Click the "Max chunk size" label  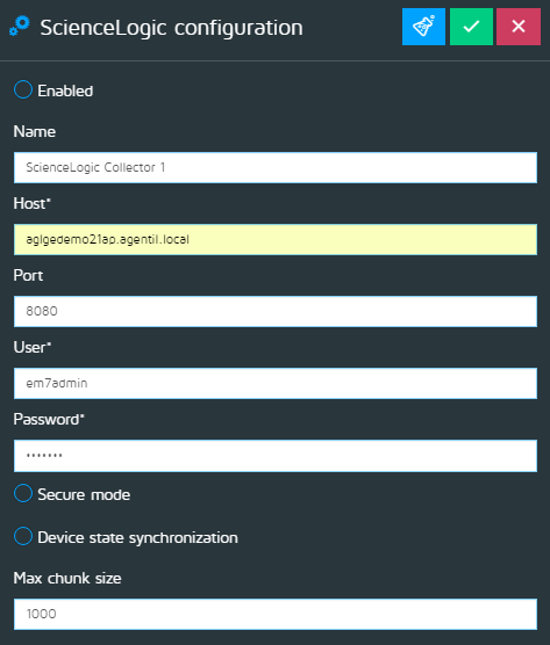coord(67,578)
